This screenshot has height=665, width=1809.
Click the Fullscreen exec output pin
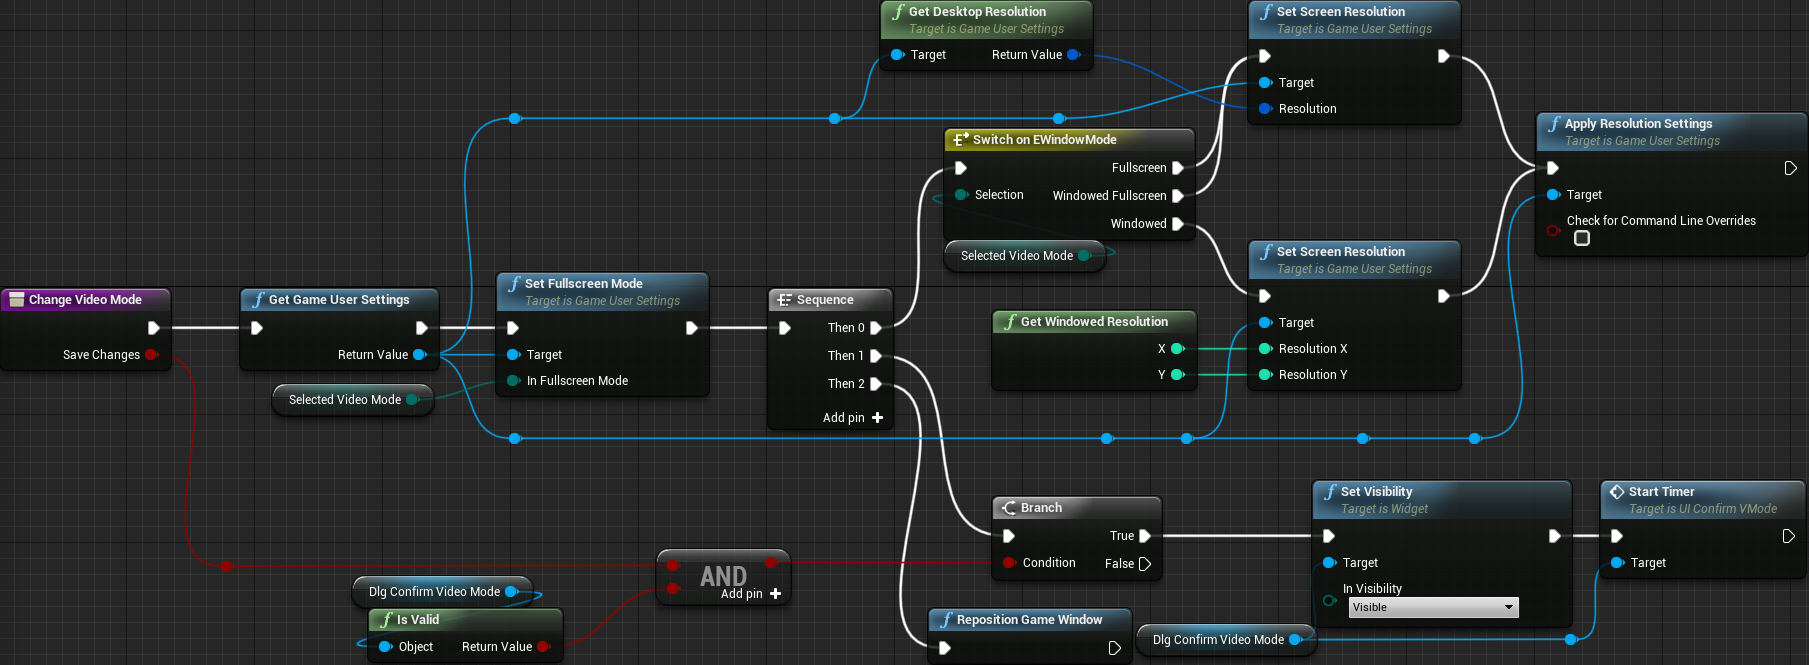coord(1178,168)
